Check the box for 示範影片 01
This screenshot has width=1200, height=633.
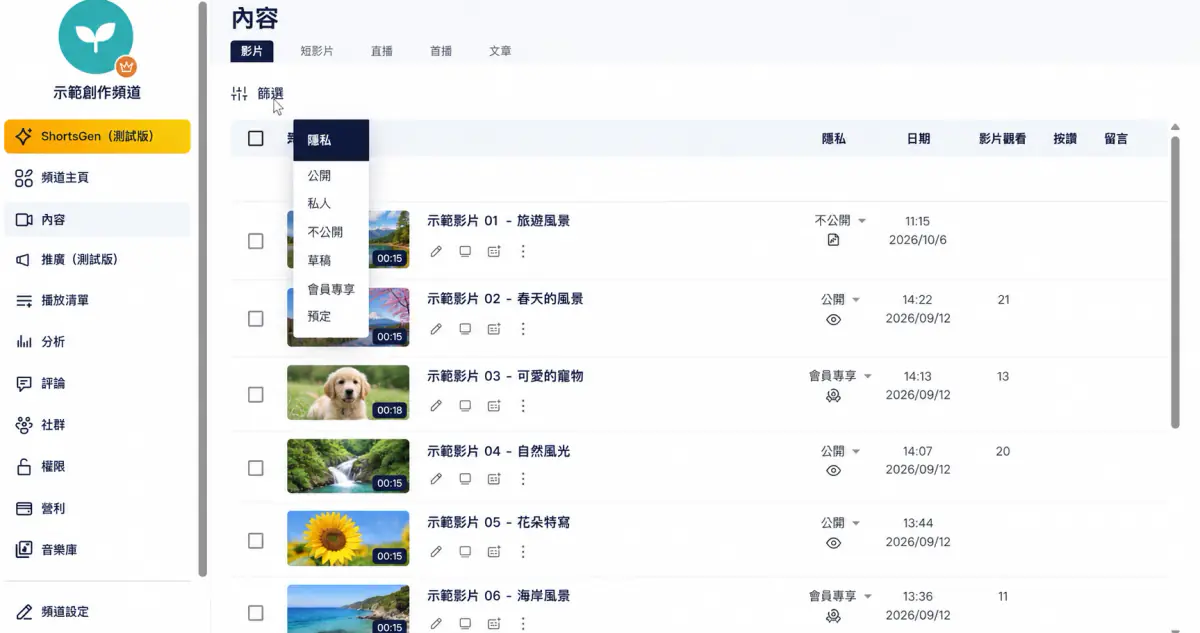256,242
